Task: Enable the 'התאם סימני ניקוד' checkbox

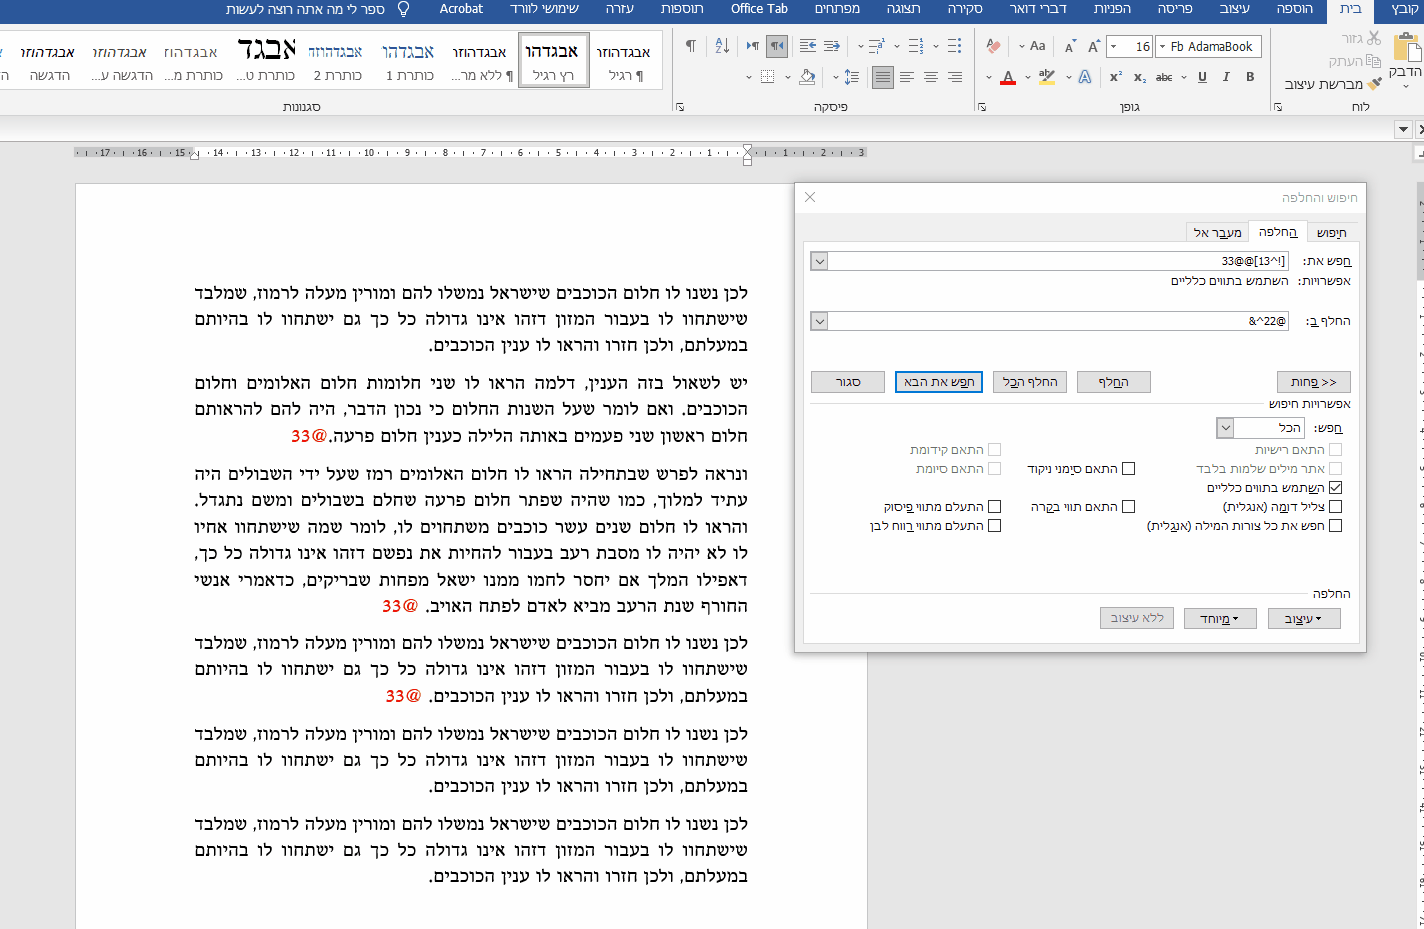Action: point(1128,469)
